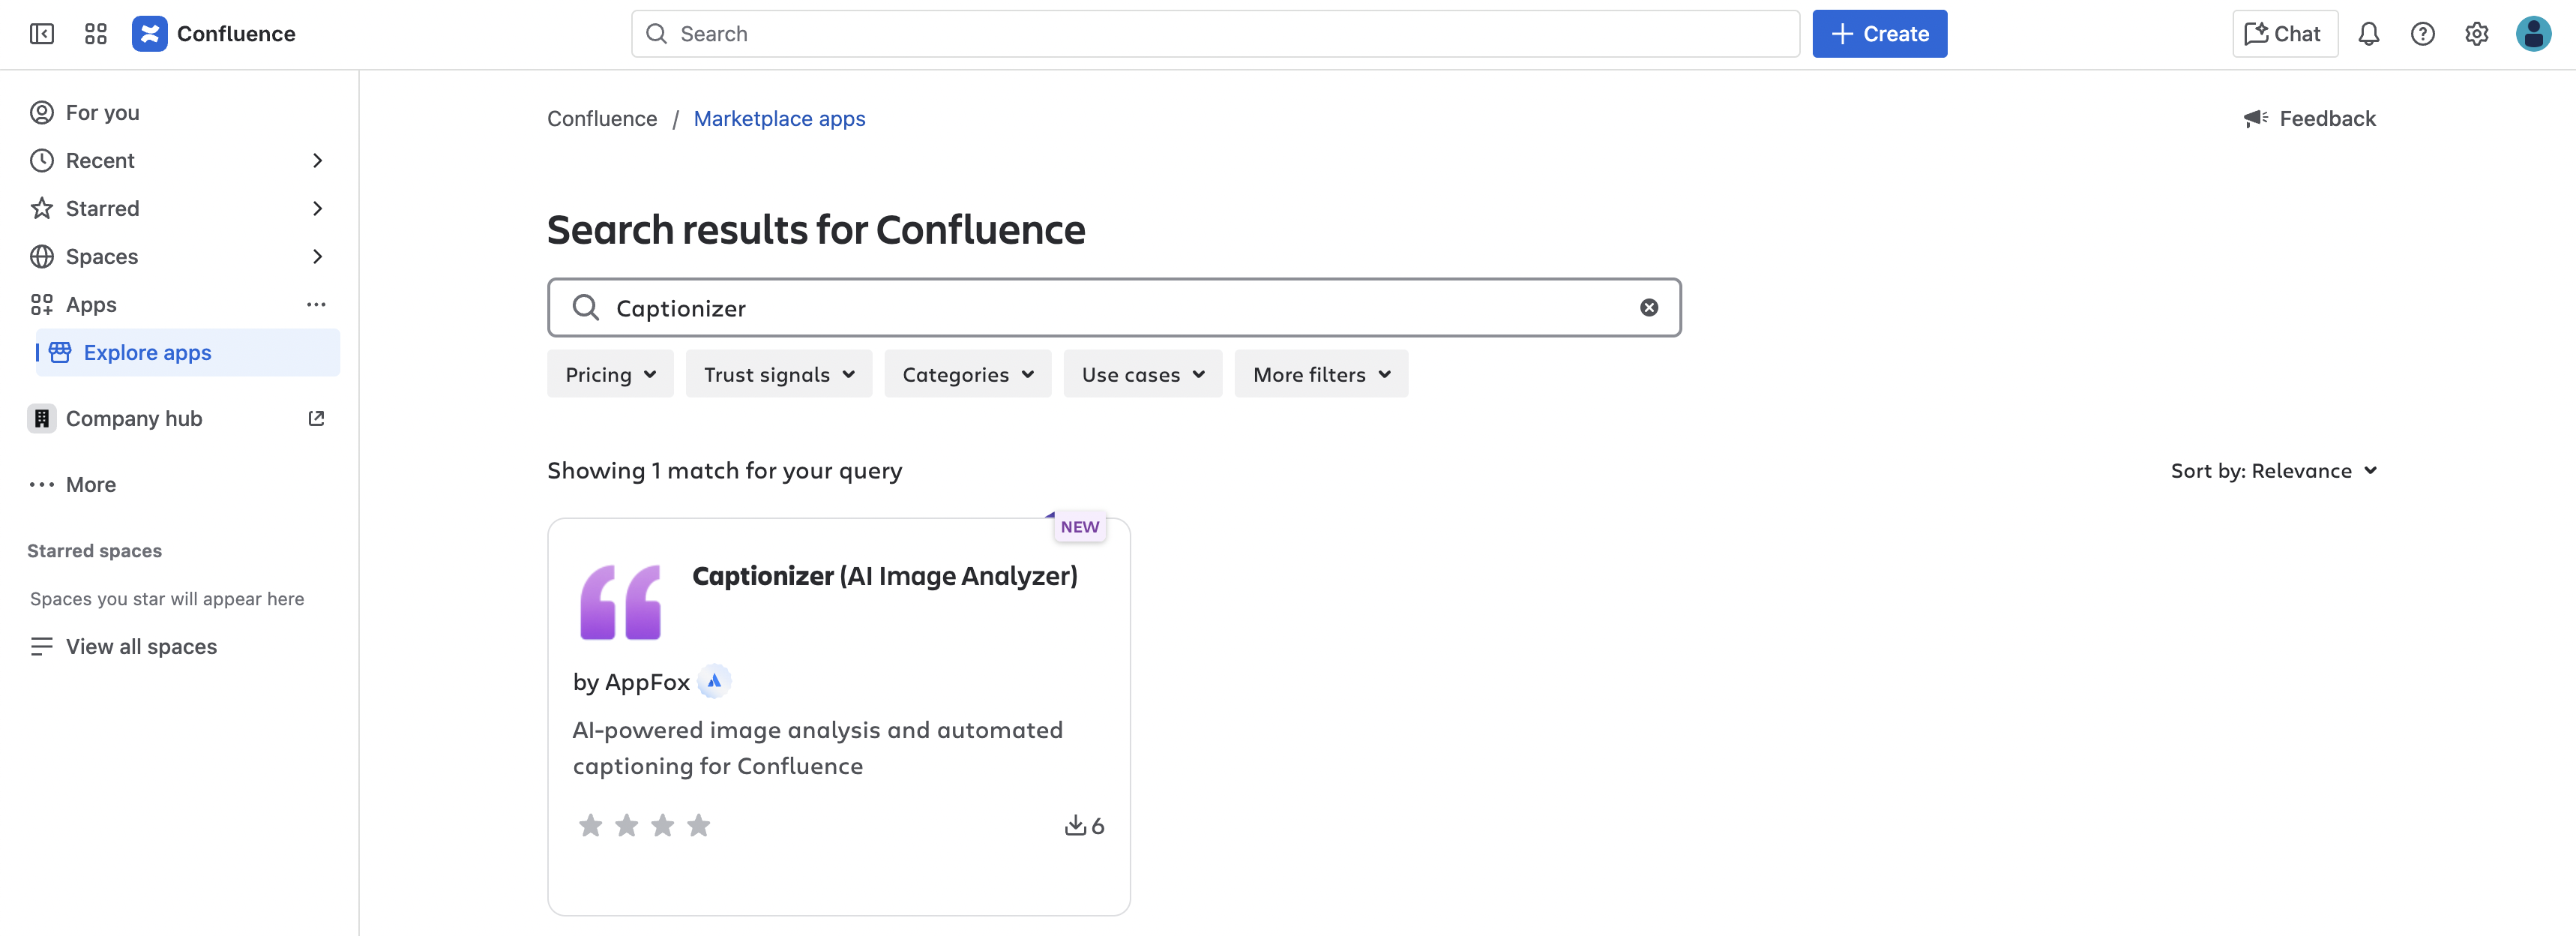Open the help question mark icon

pyautogui.click(x=2422, y=34)
